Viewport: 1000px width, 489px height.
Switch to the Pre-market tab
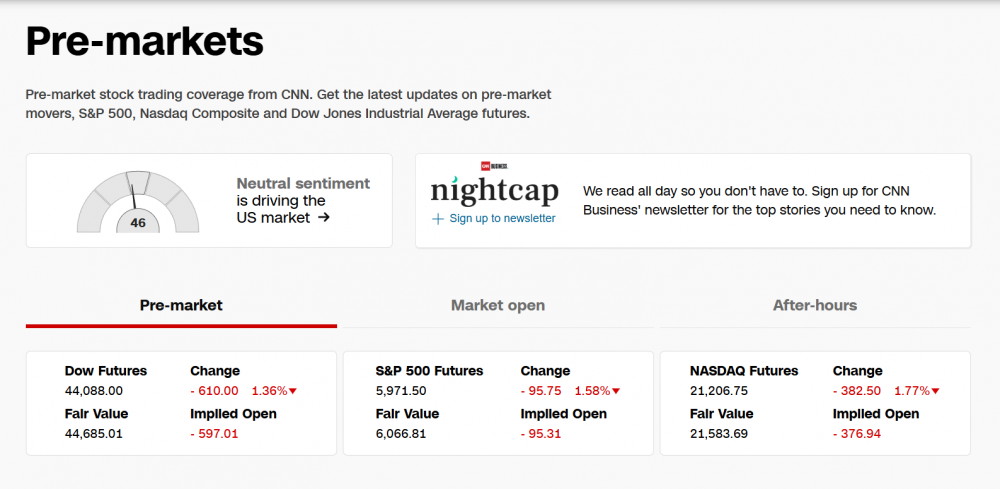click(x=181, y=305)
